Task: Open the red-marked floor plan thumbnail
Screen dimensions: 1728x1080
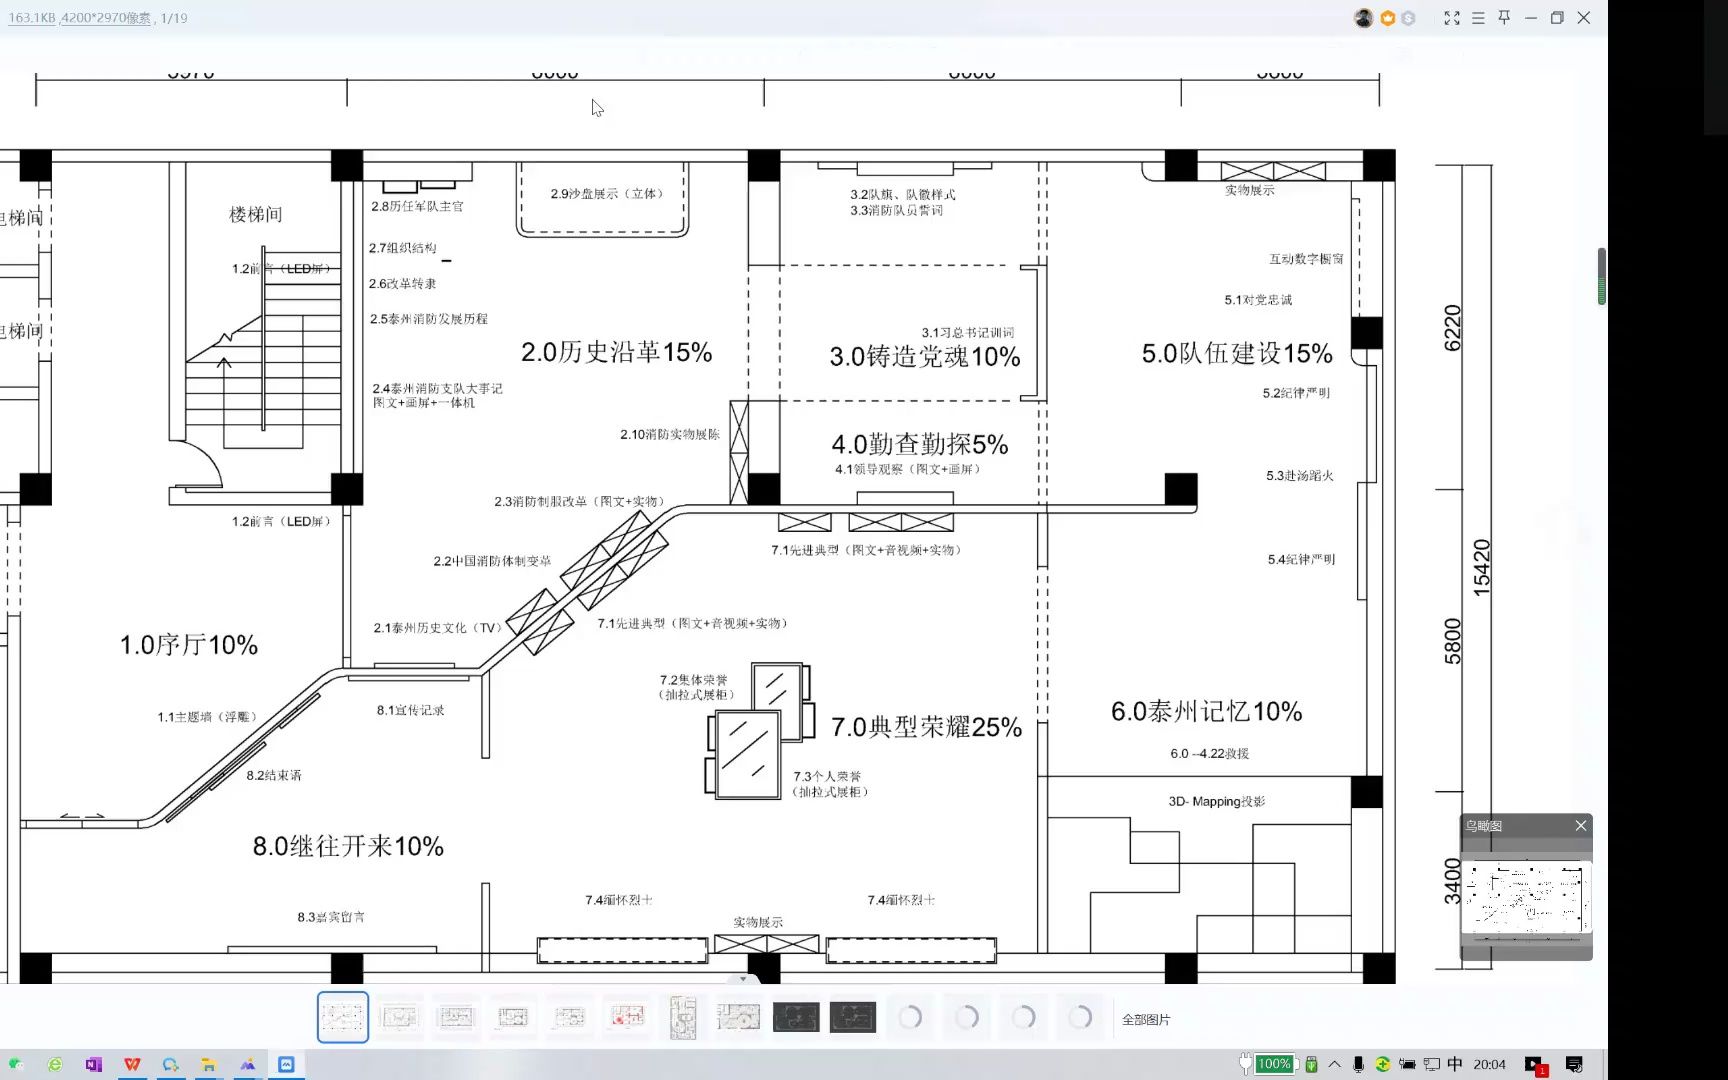Action: (627, 1018)
